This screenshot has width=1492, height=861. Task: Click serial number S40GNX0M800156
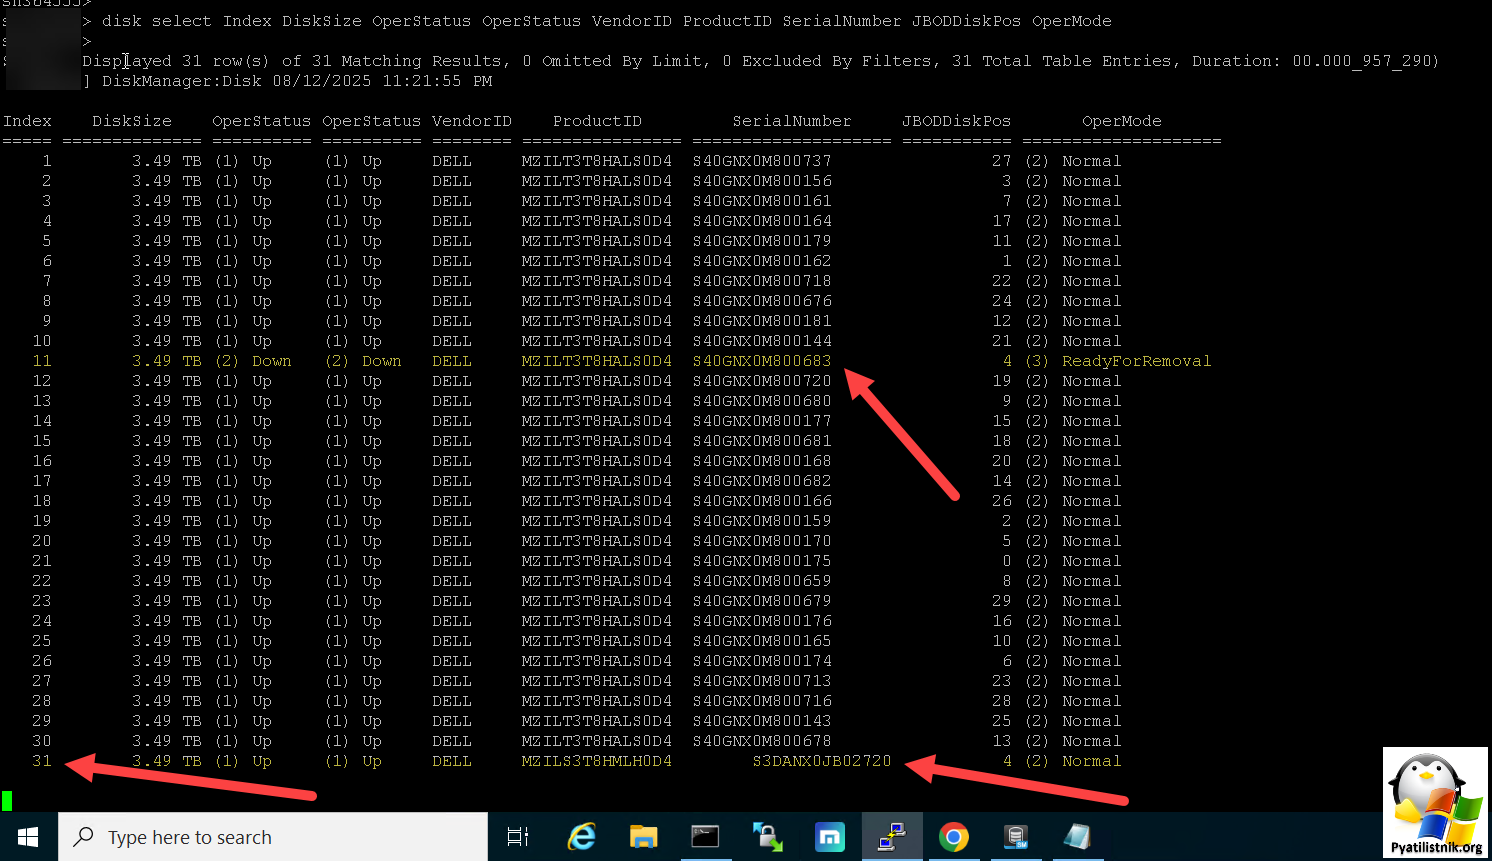pyautogui.click(x=762, y=181)
